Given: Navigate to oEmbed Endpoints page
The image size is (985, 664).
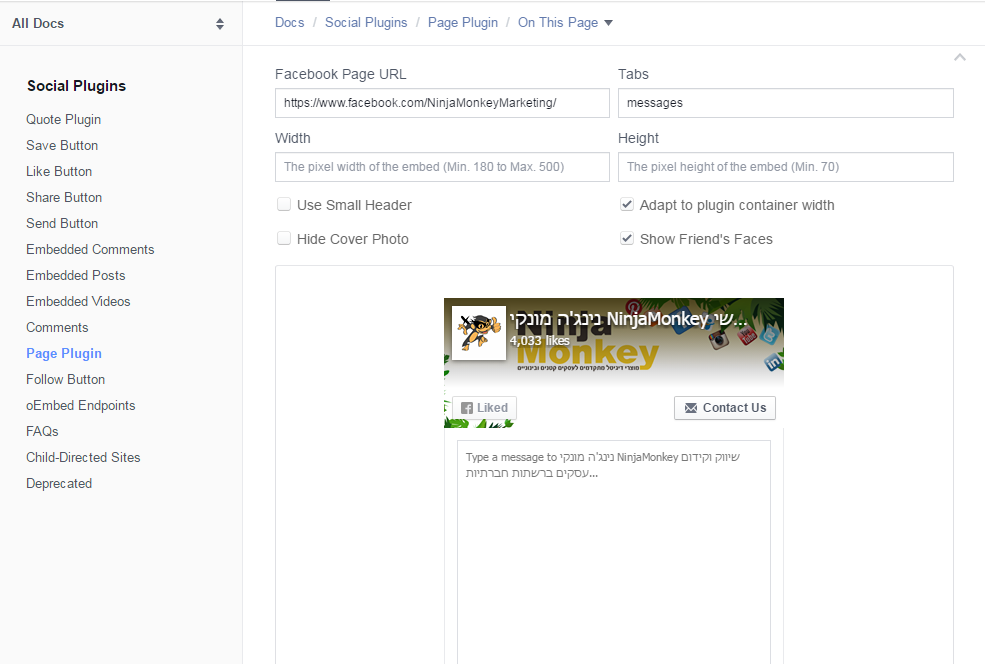Looking at the screenshot, I should click(x=80, y=405).
